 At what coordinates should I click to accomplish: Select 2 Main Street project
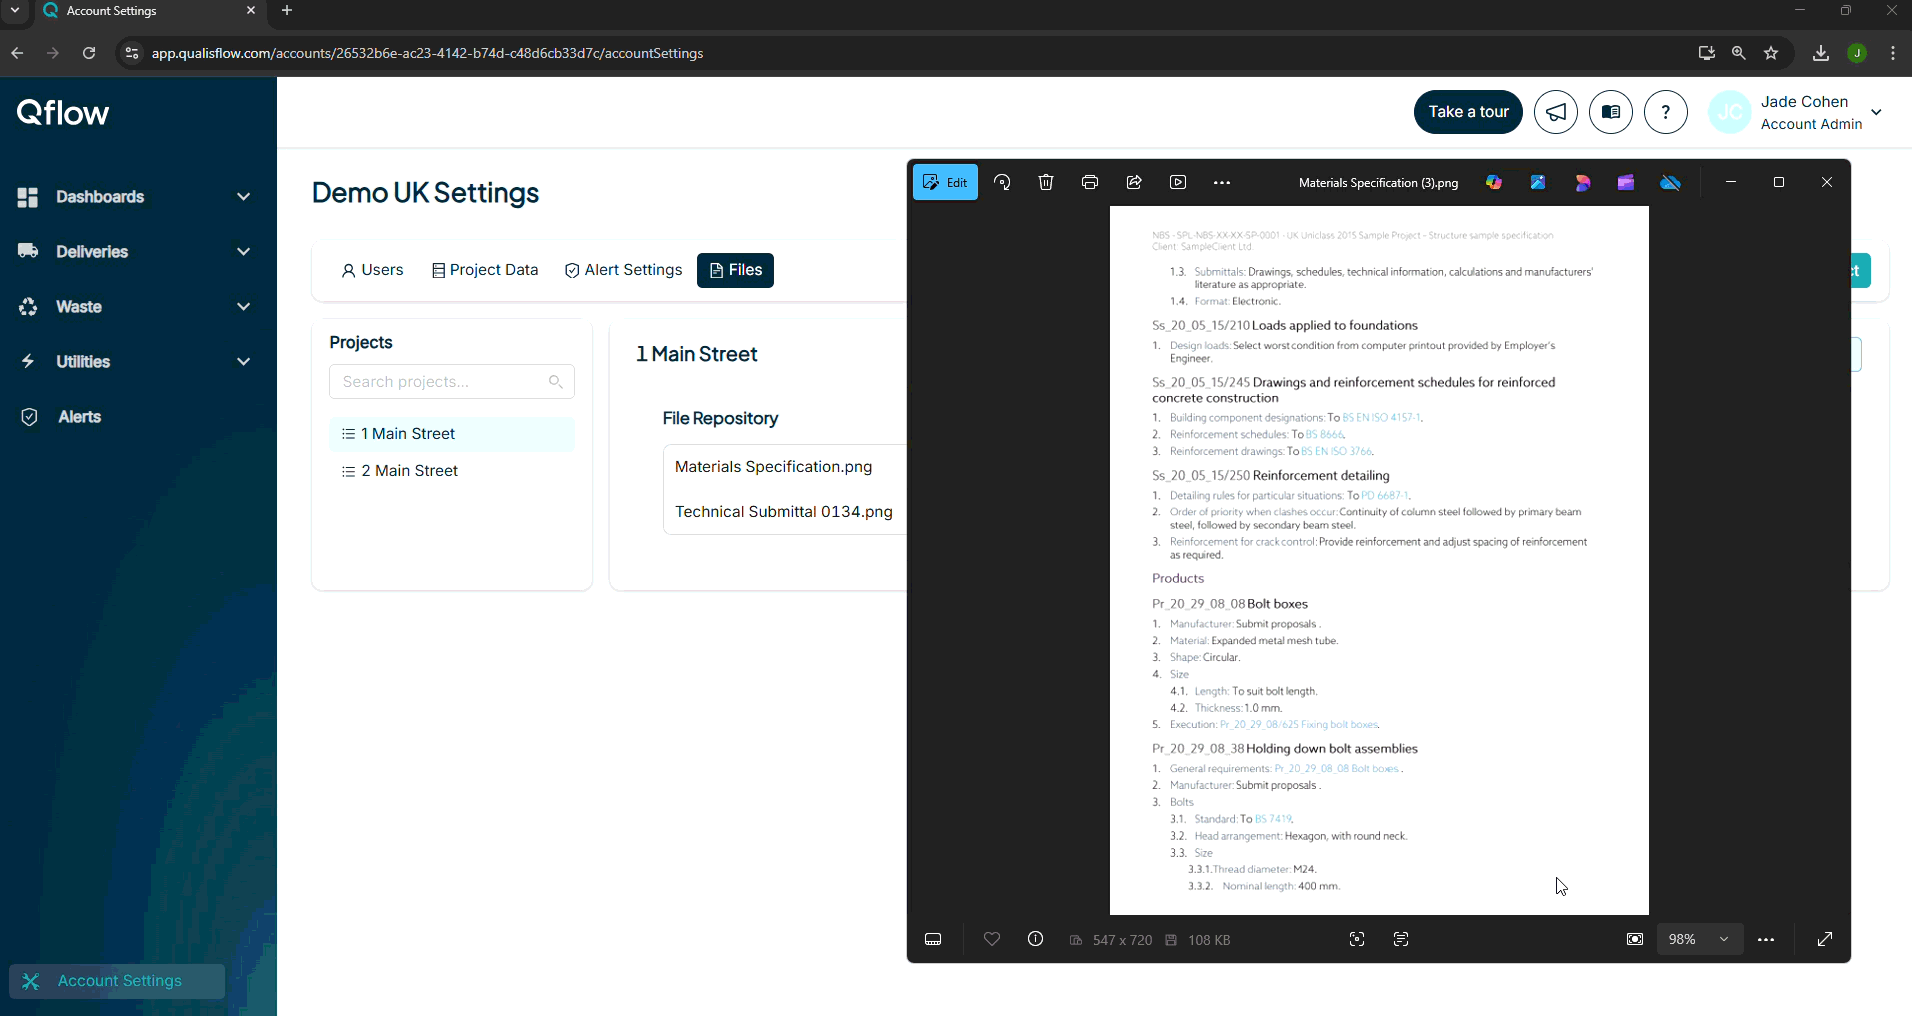(x=409, y=471)
